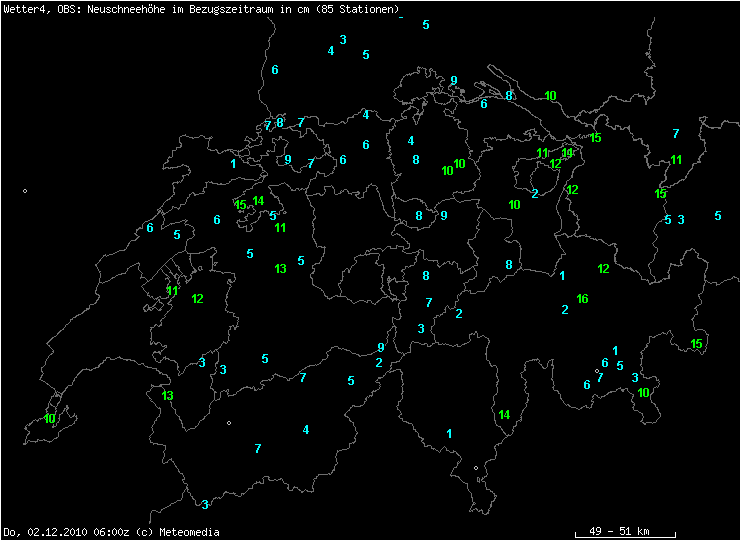The width and height of the screenshot is (740, 540).
Task: Click the green 13 near the southwestern lake
Action: tap(168, 396)
